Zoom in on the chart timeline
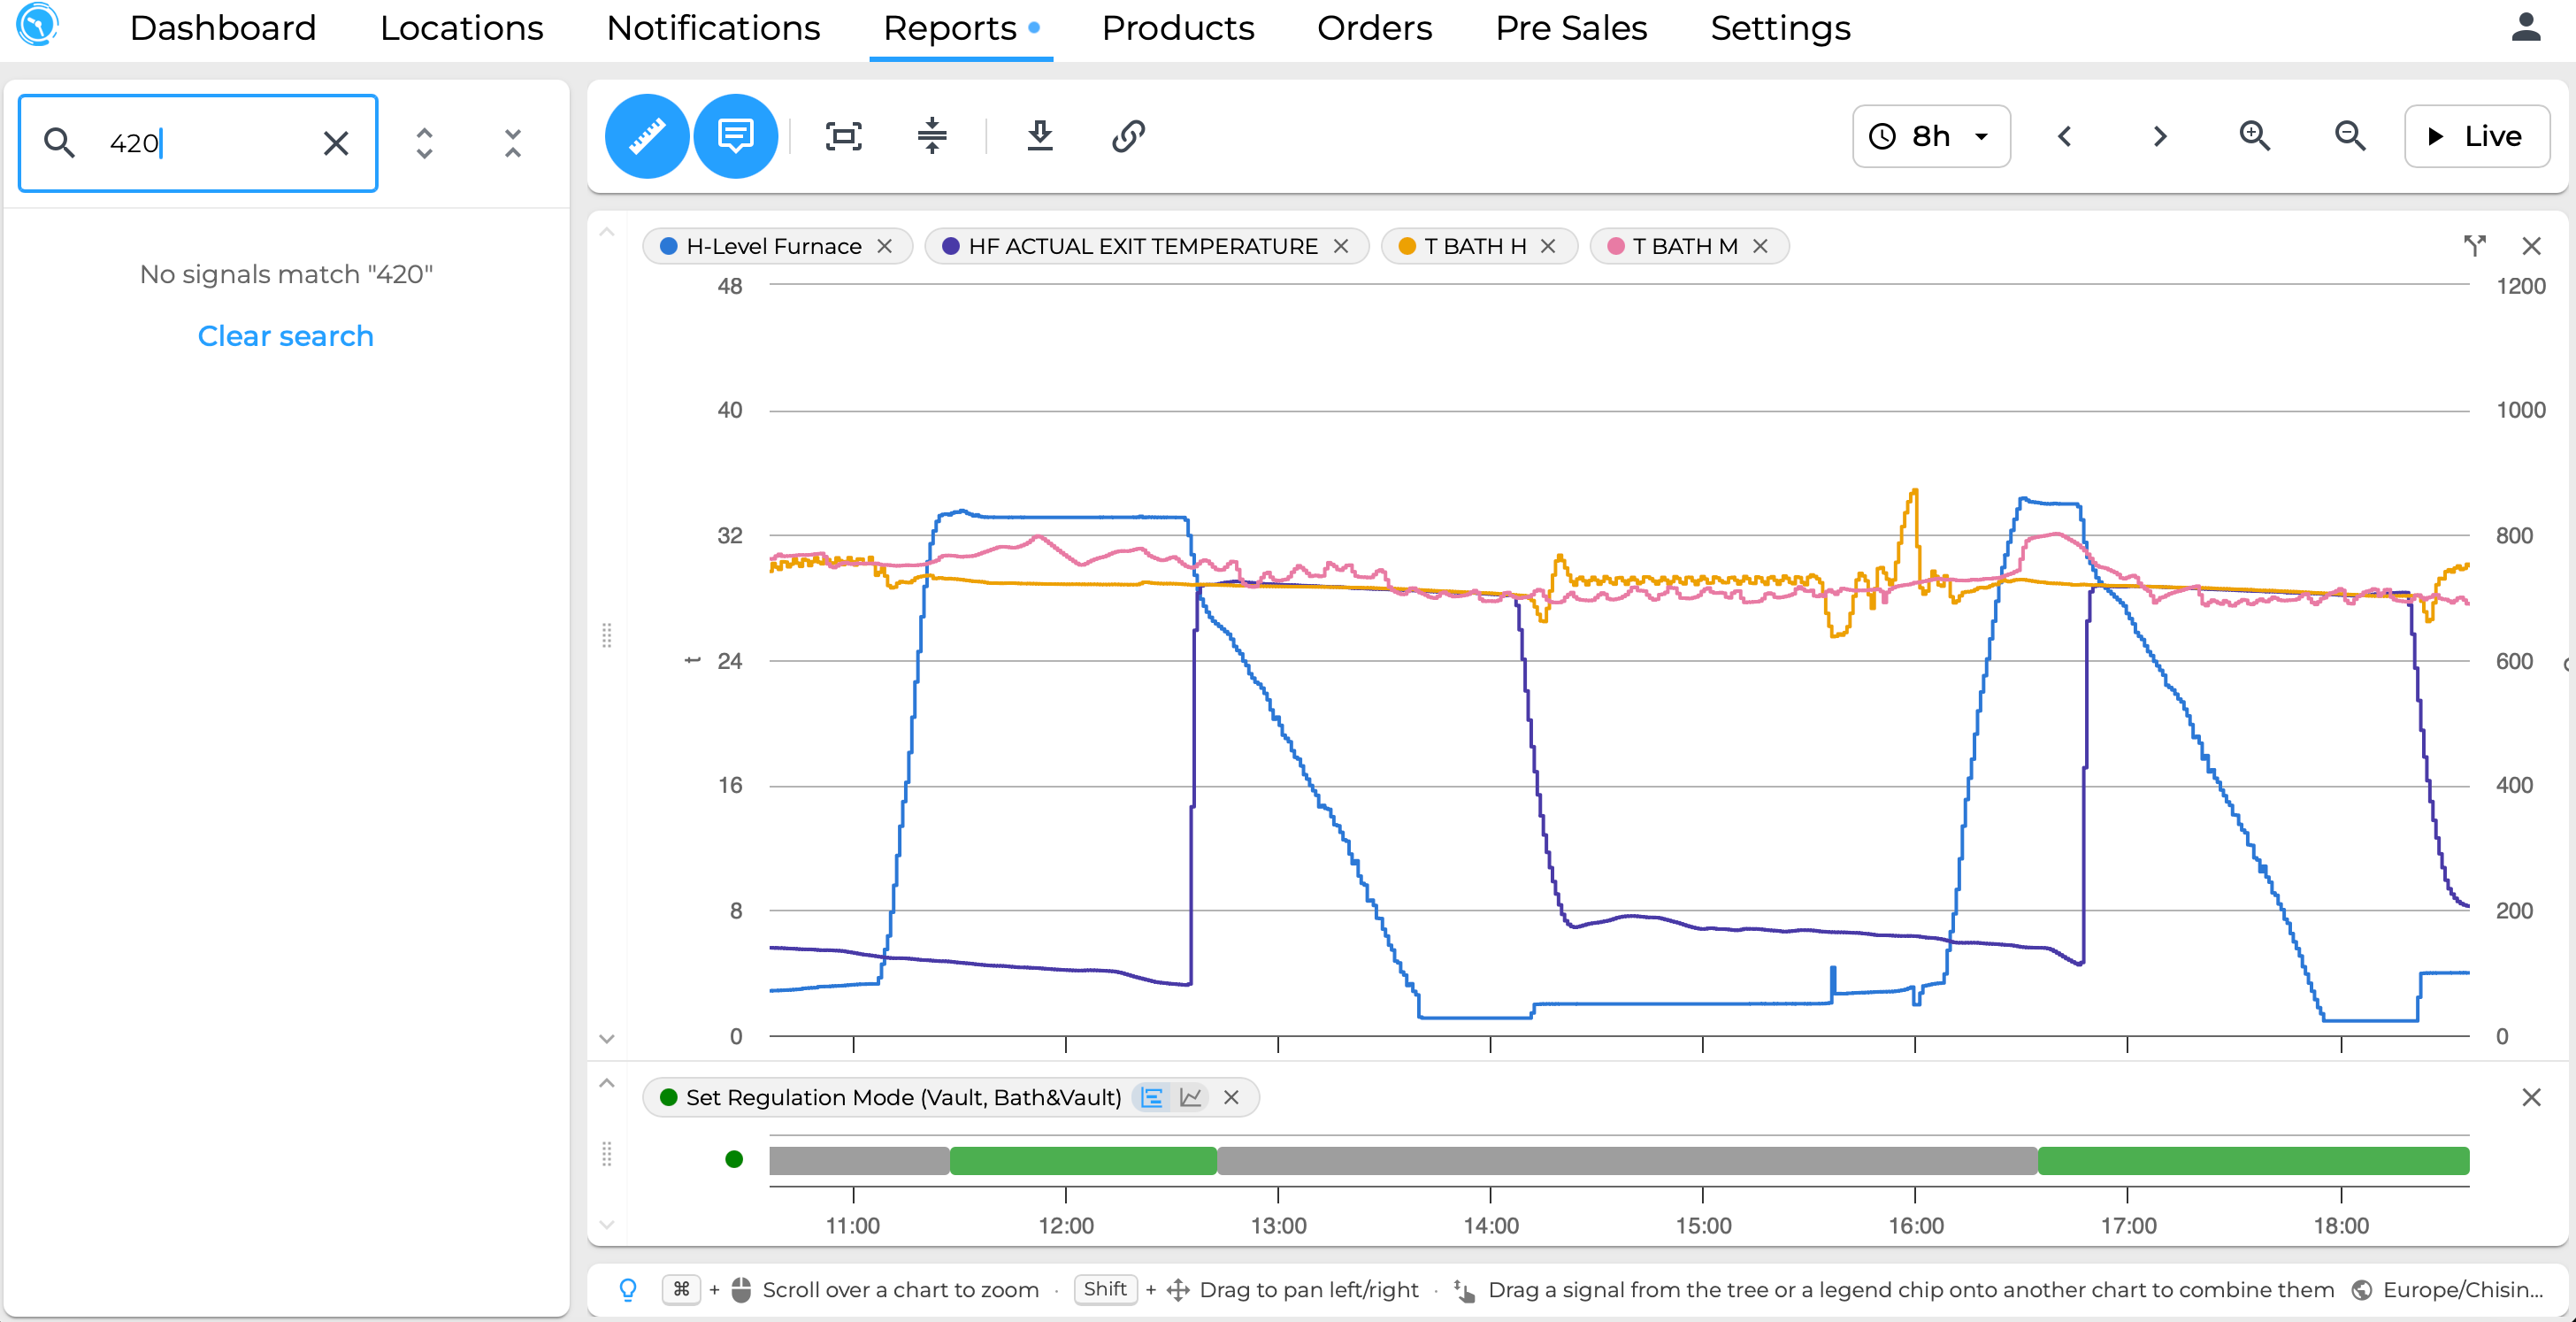The height and width of the screenshot is (1322, 2576). coord(2254,136)
